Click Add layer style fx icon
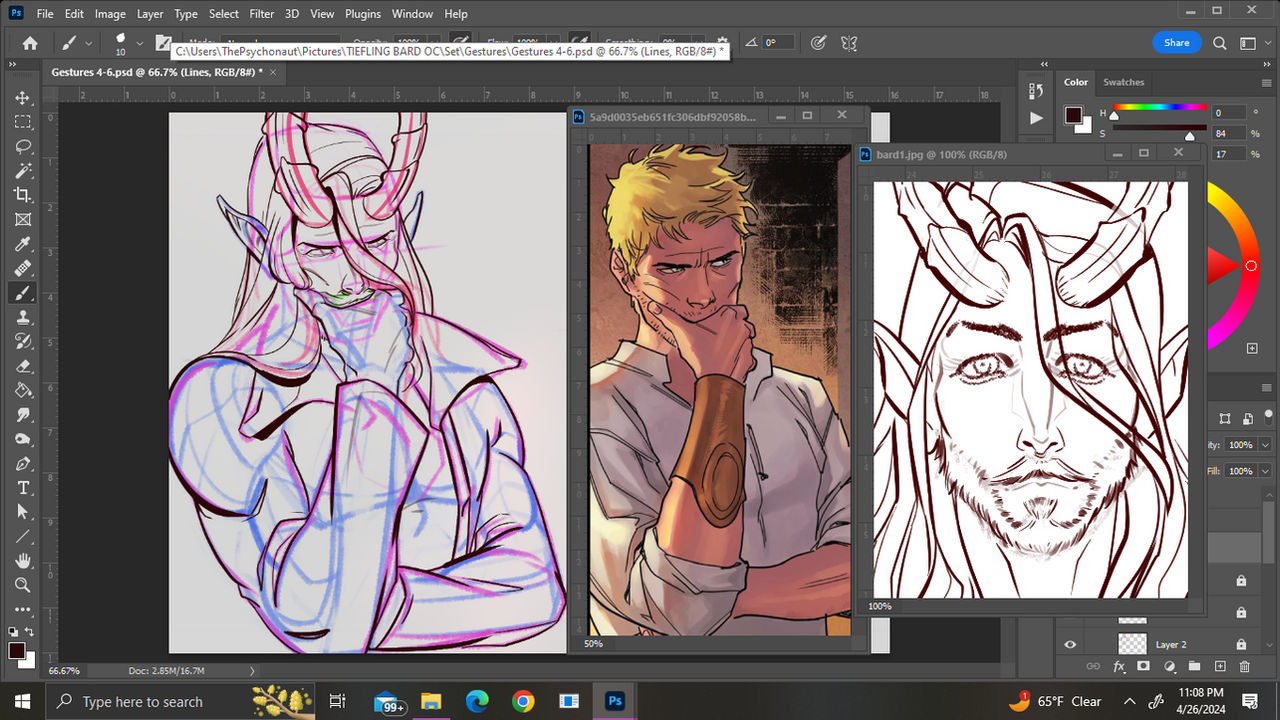 point(1118,666)
